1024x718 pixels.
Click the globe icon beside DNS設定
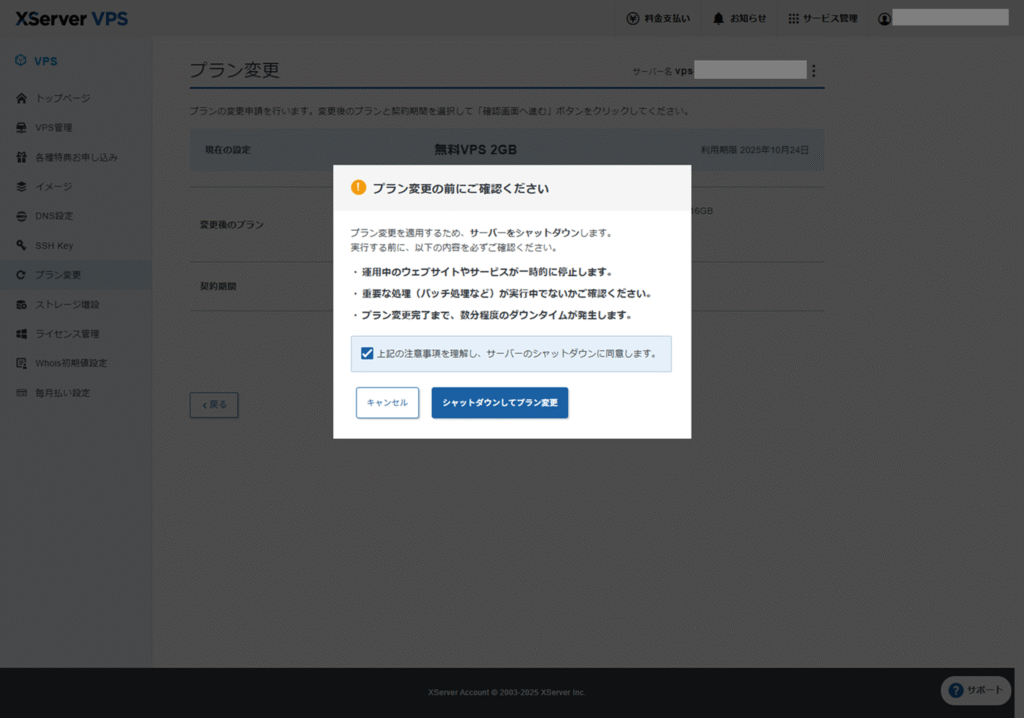(21, 216)
